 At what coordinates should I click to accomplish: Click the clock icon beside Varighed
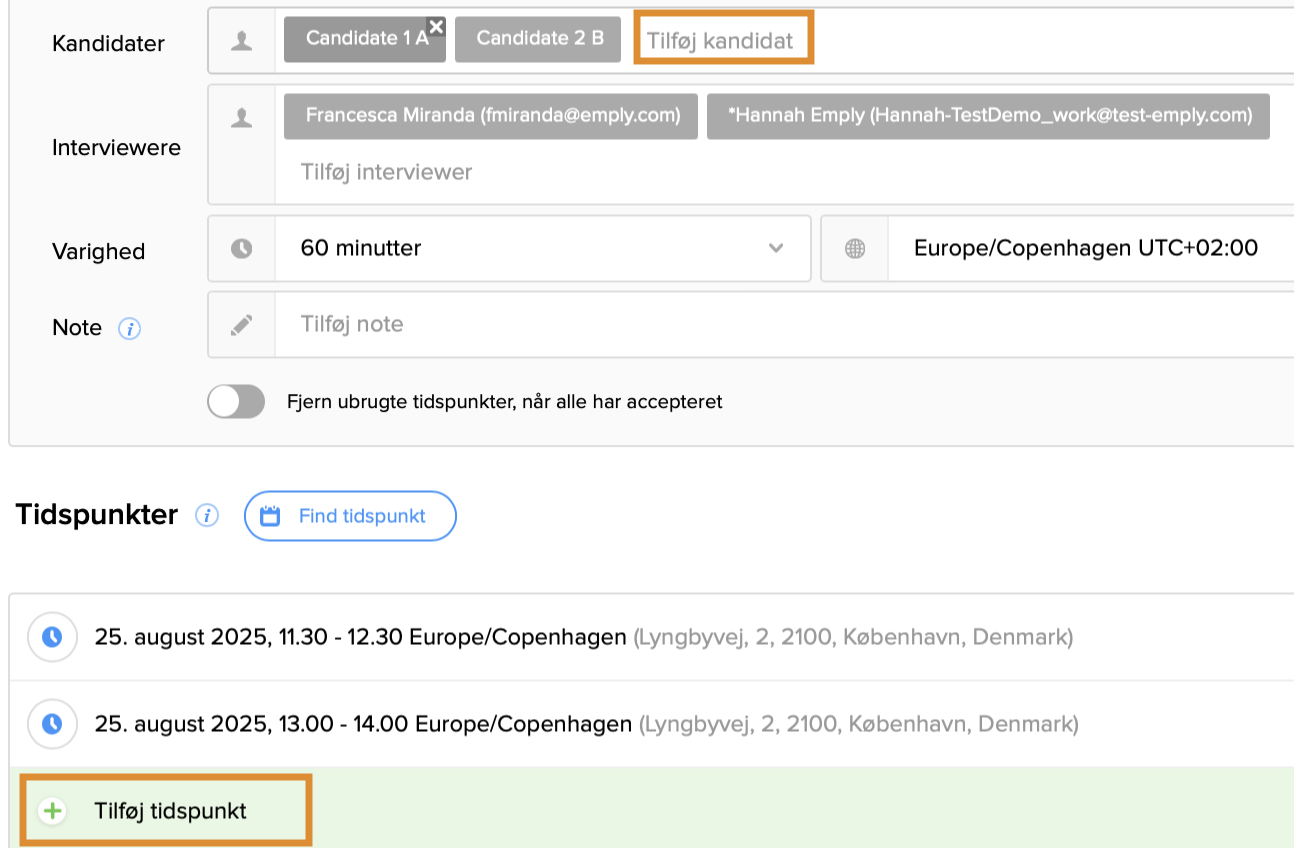pos(241,249)
